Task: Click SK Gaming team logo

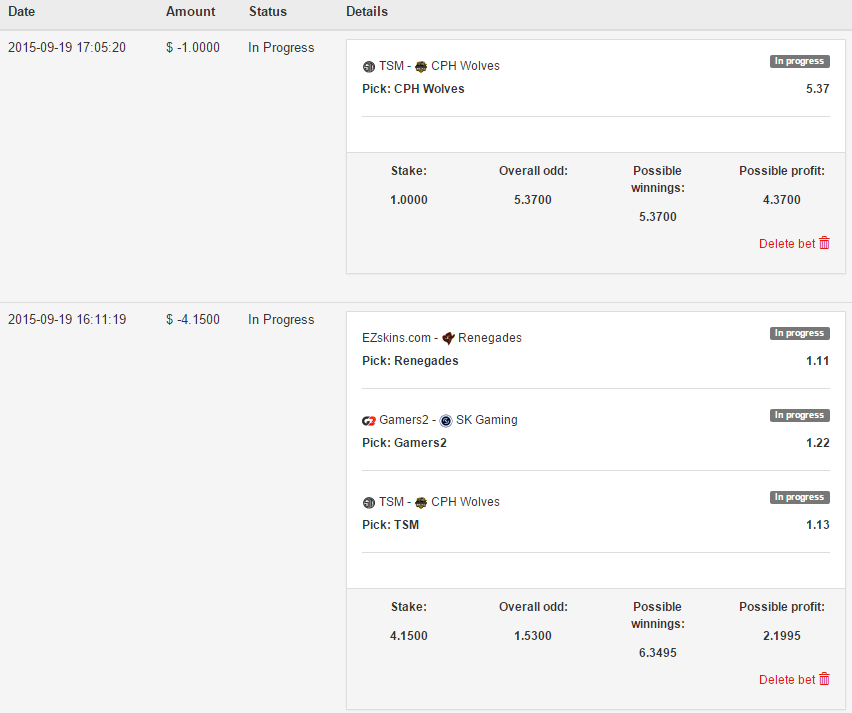Action: [x=446, y=421]
